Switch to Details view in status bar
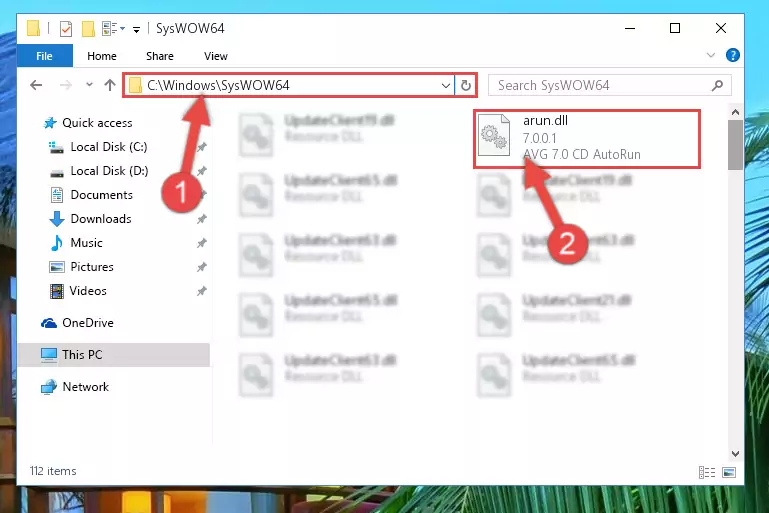Image resolution: width=769 pixels, height=513 pixels. [x=707, y=472]
